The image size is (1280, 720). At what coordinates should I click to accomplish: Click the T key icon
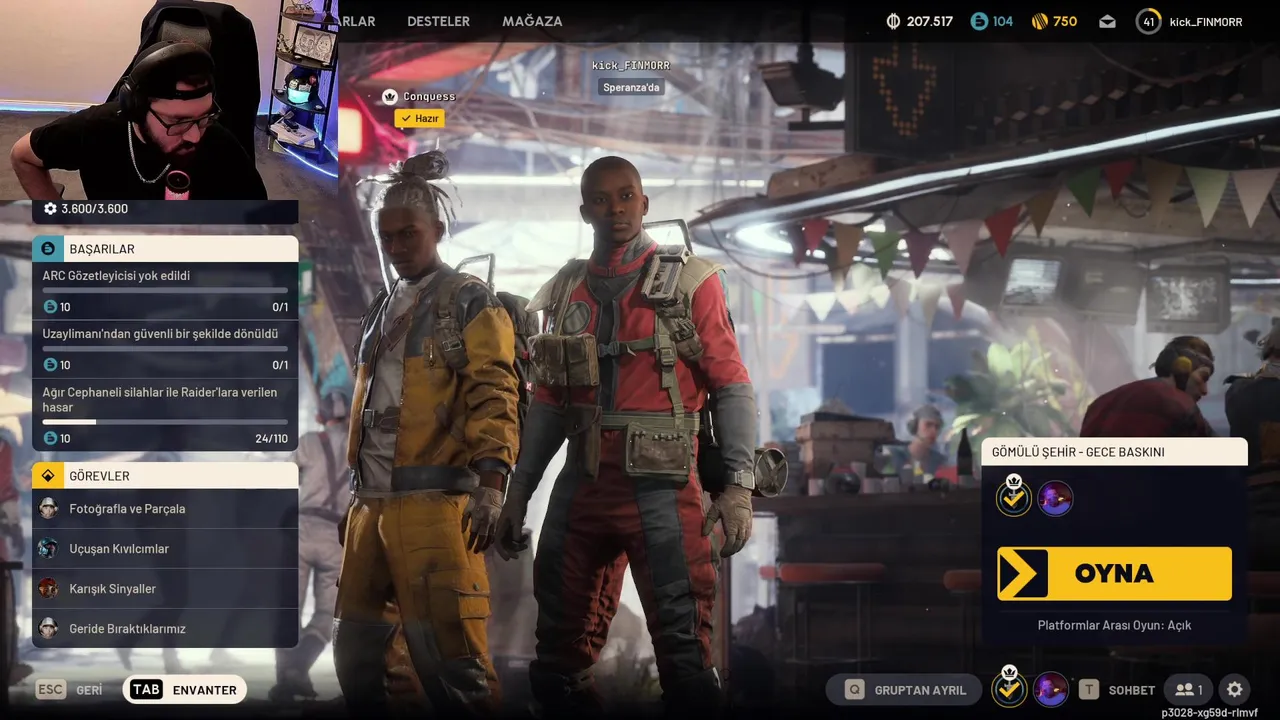pos(1089,690)
